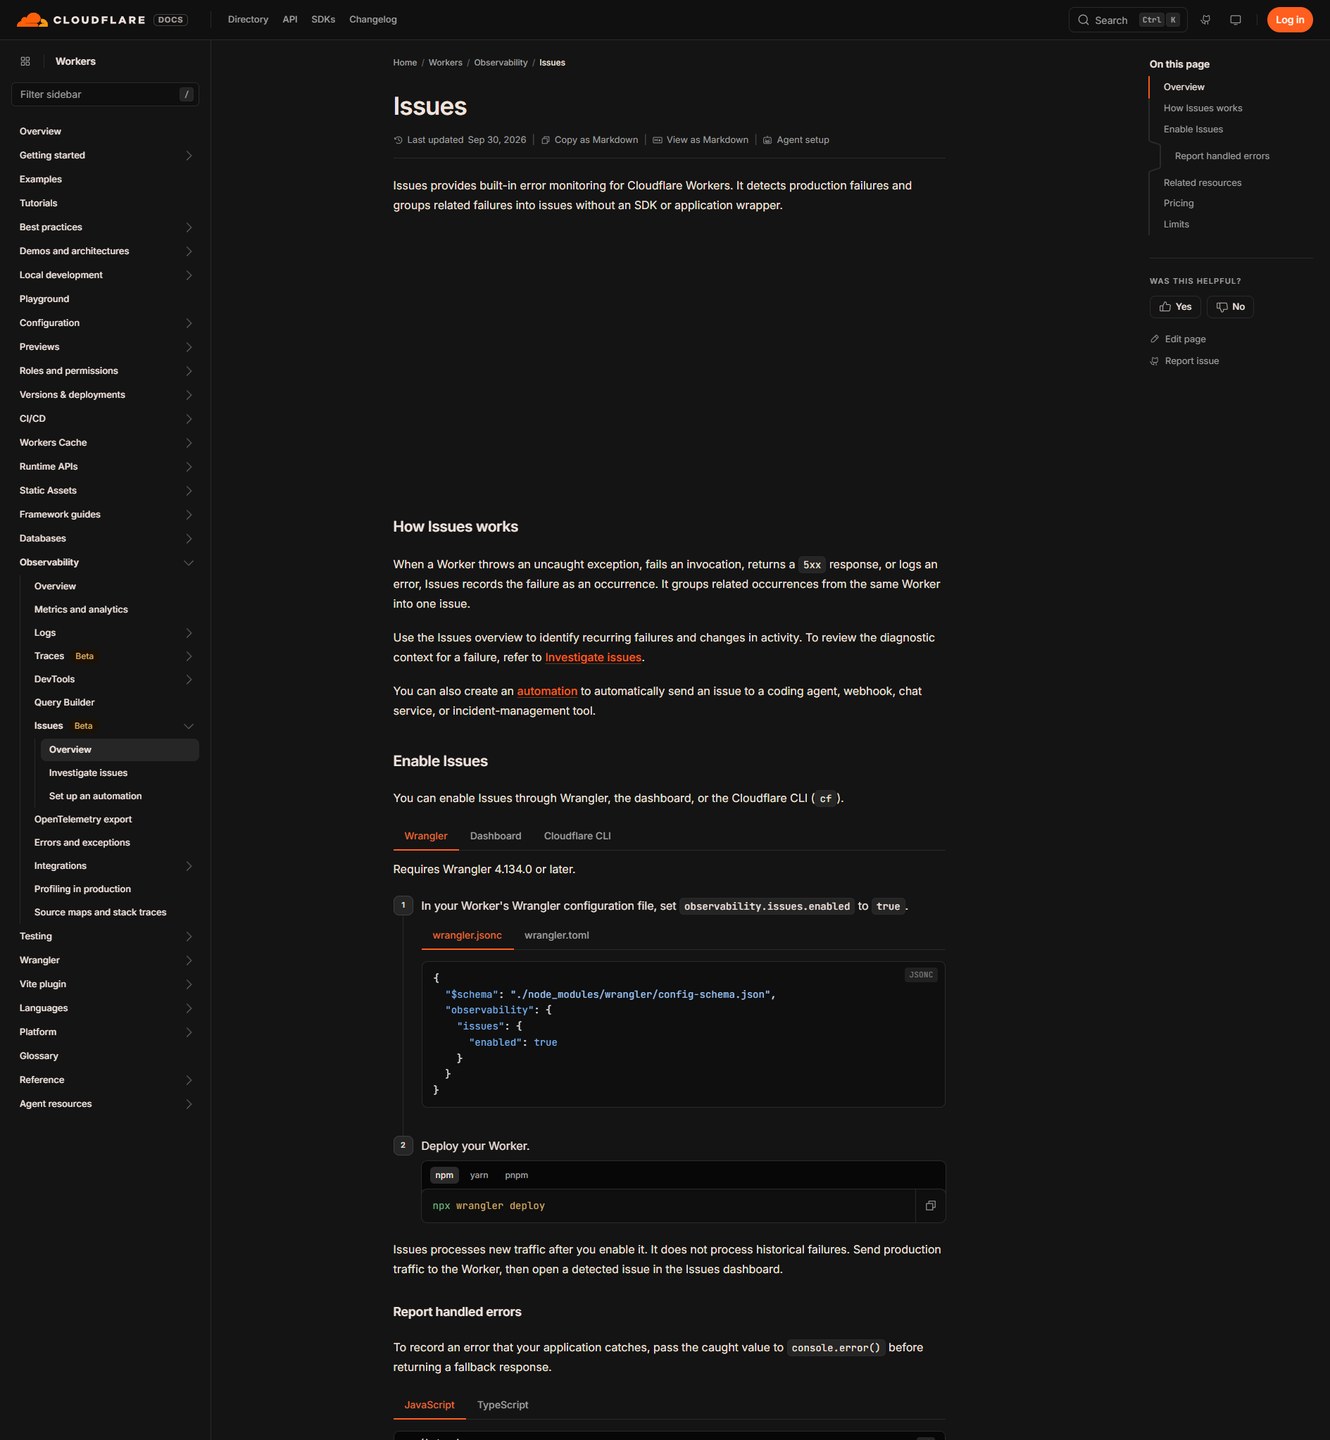The width and height of the screenshot is (1330, 1440).
Task: Click the Filter sidebar input field
Action: (105, 94)
